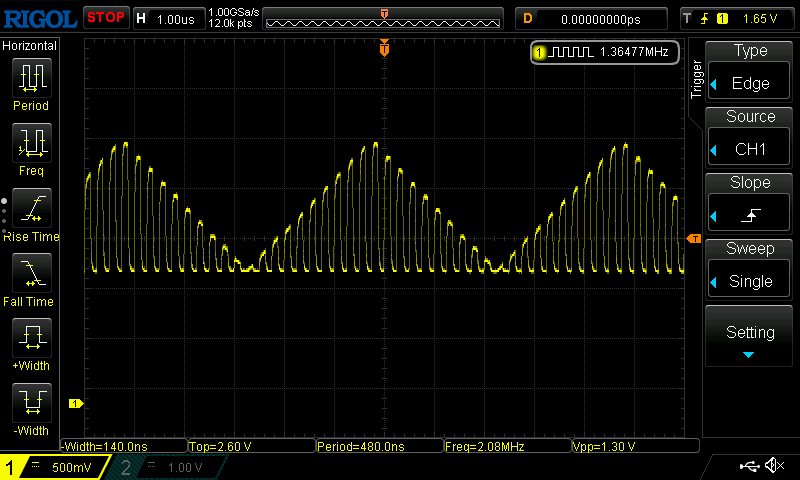Select the Fall Time measurement icon

(x=32, y=272)
